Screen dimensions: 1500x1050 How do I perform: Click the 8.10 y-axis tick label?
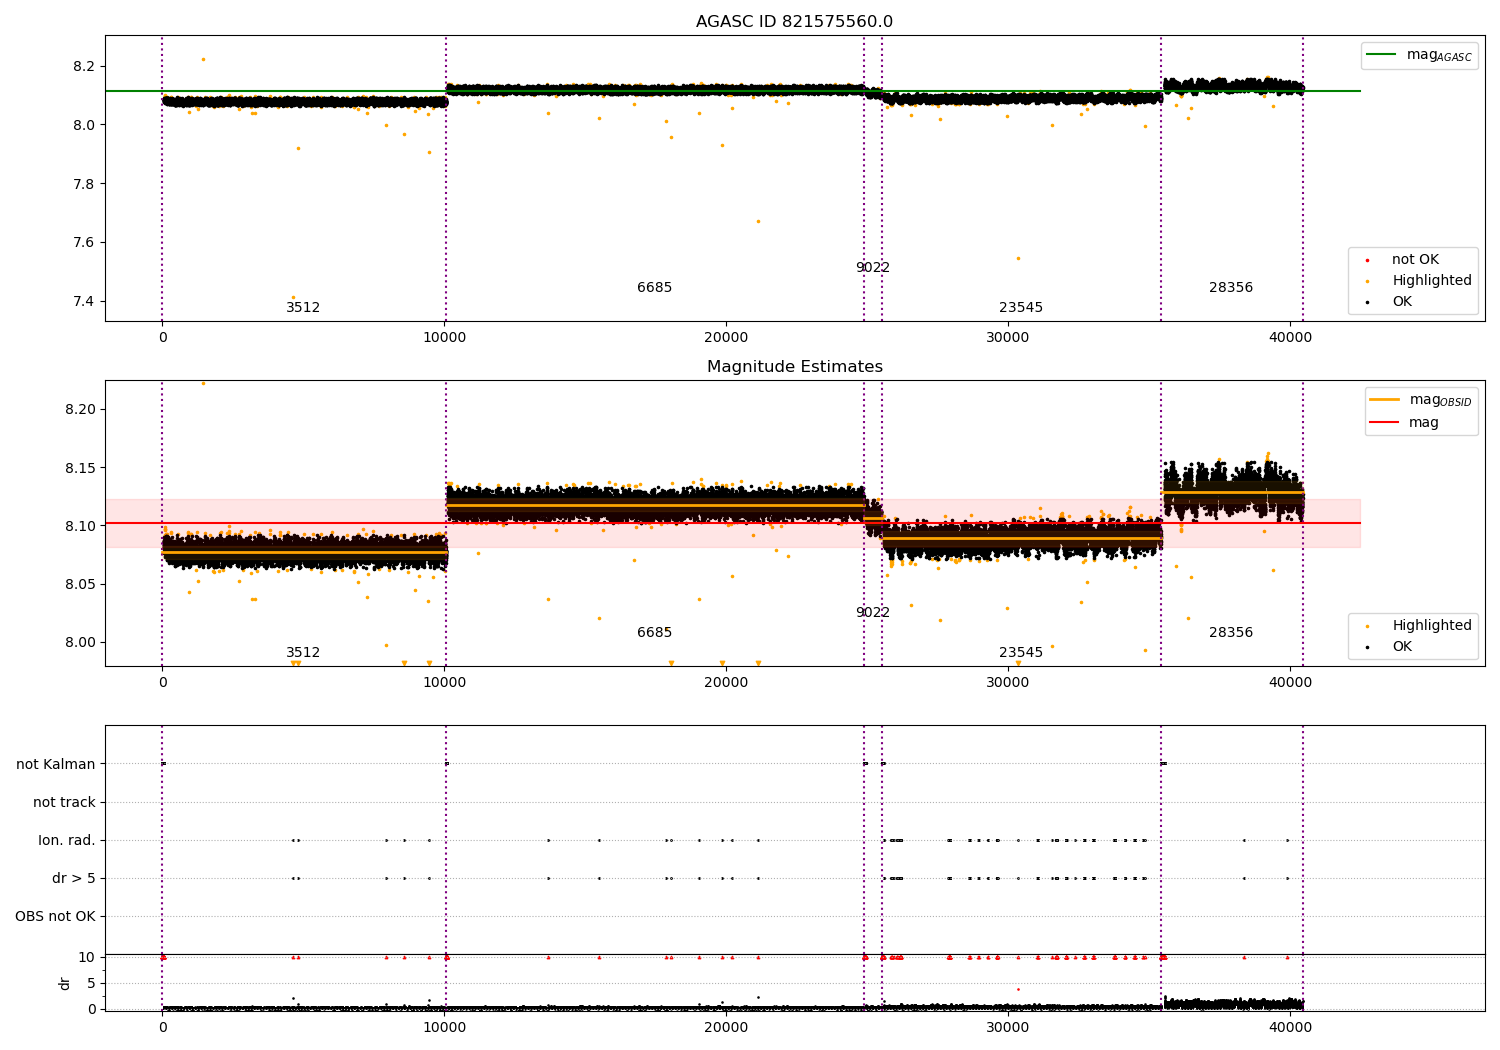pos(79,526)
